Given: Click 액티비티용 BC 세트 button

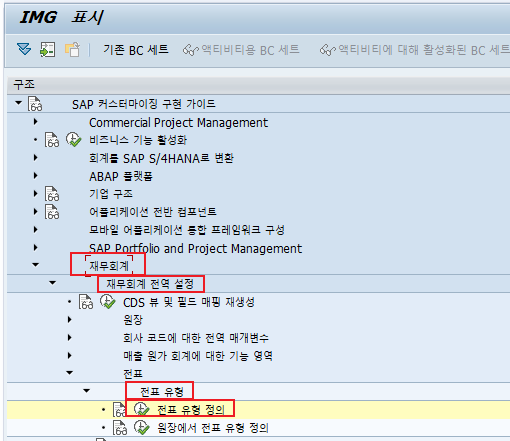Looking at the screenshot, I should coord(241,50).
